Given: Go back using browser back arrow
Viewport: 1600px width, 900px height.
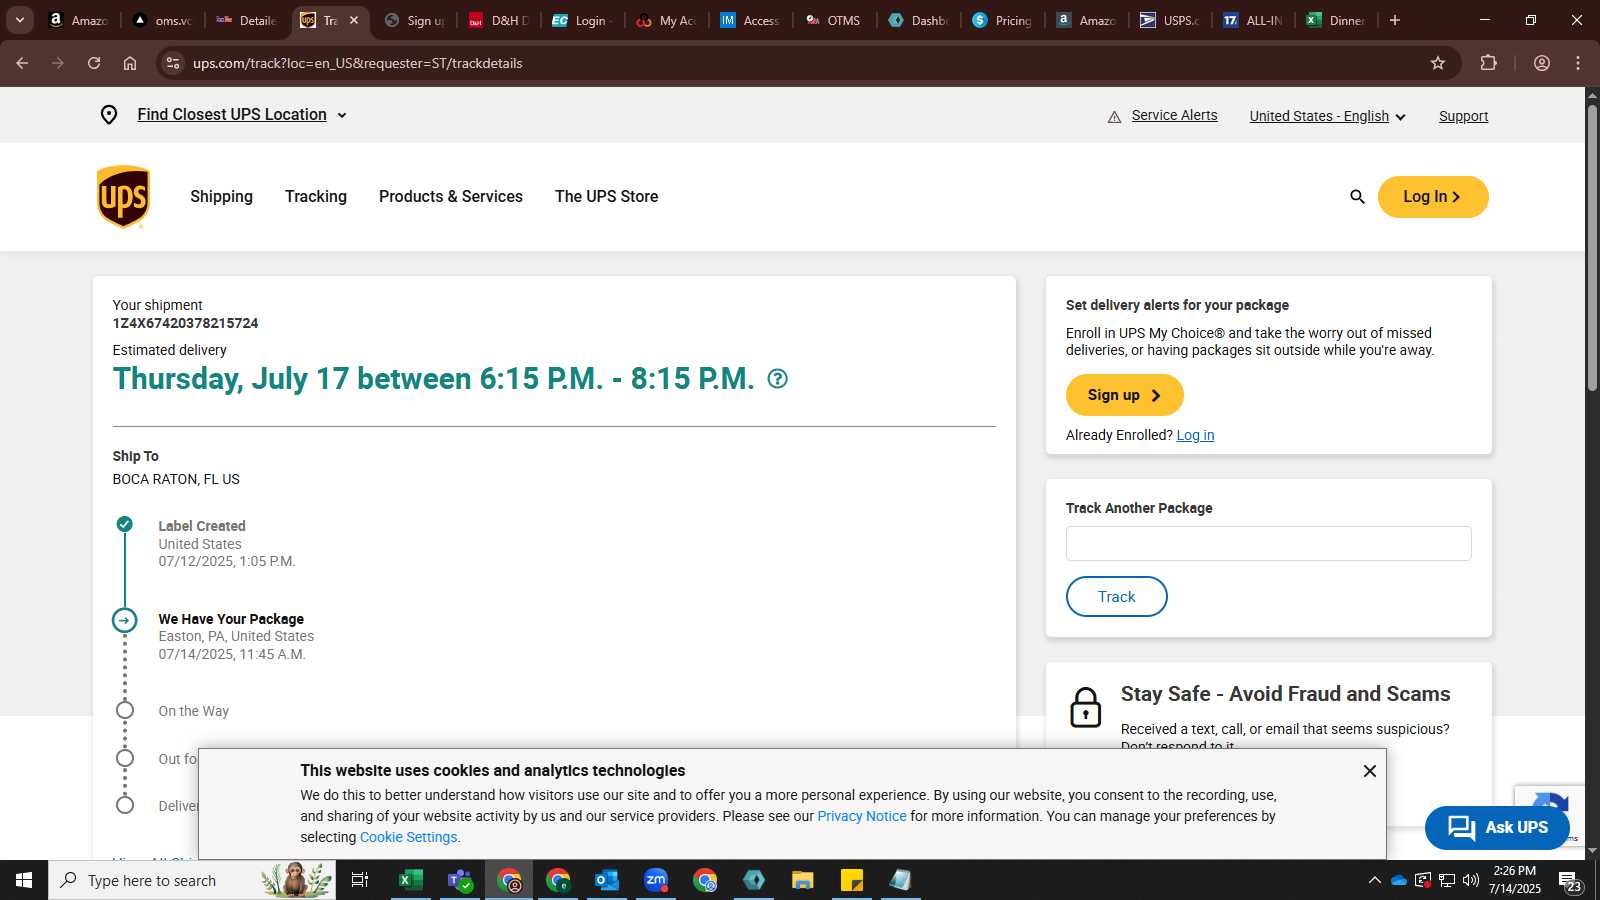Looking at the screenshot, I should pyautogui.click(x=22, y=63).
